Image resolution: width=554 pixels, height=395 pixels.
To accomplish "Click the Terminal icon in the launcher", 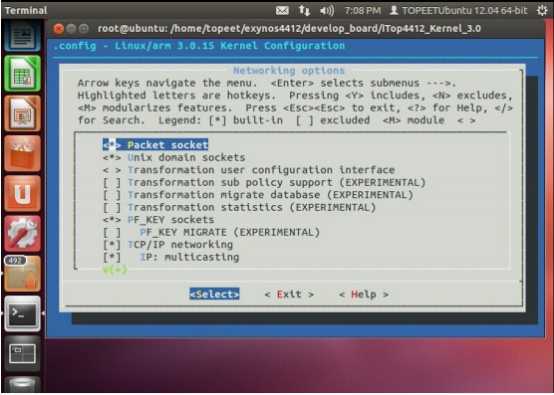I will (x=23, y=313).
